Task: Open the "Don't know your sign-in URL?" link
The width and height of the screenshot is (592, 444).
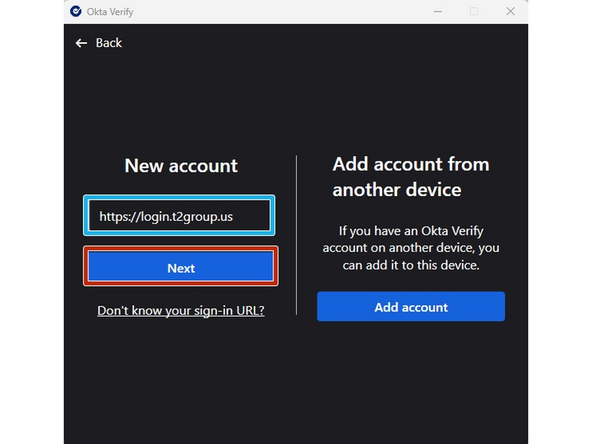Action: (x=181, y=310)
